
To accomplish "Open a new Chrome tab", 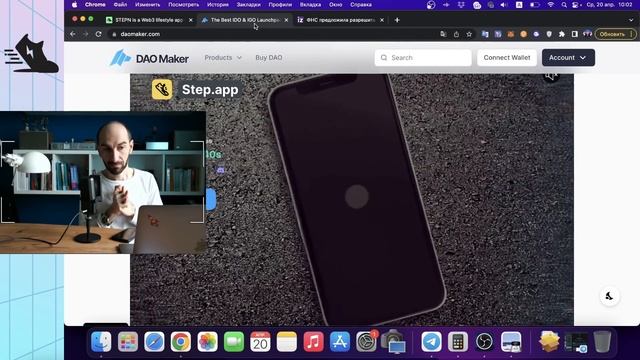I will coord(397,20).
